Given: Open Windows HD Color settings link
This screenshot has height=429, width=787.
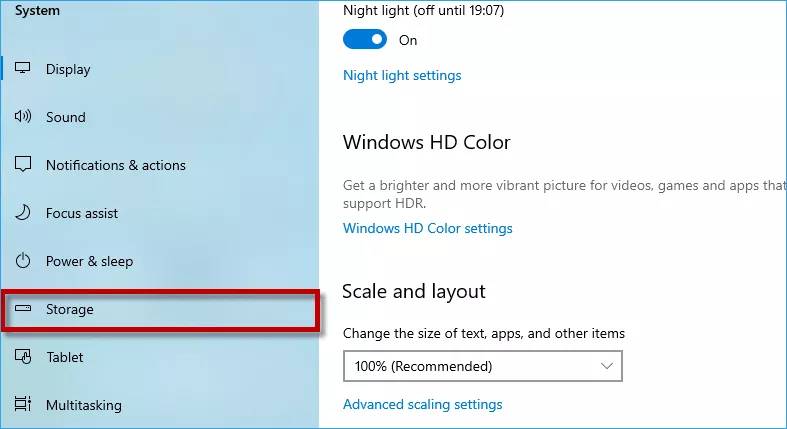Looking at the screenshot, I should tap(428, 228).
